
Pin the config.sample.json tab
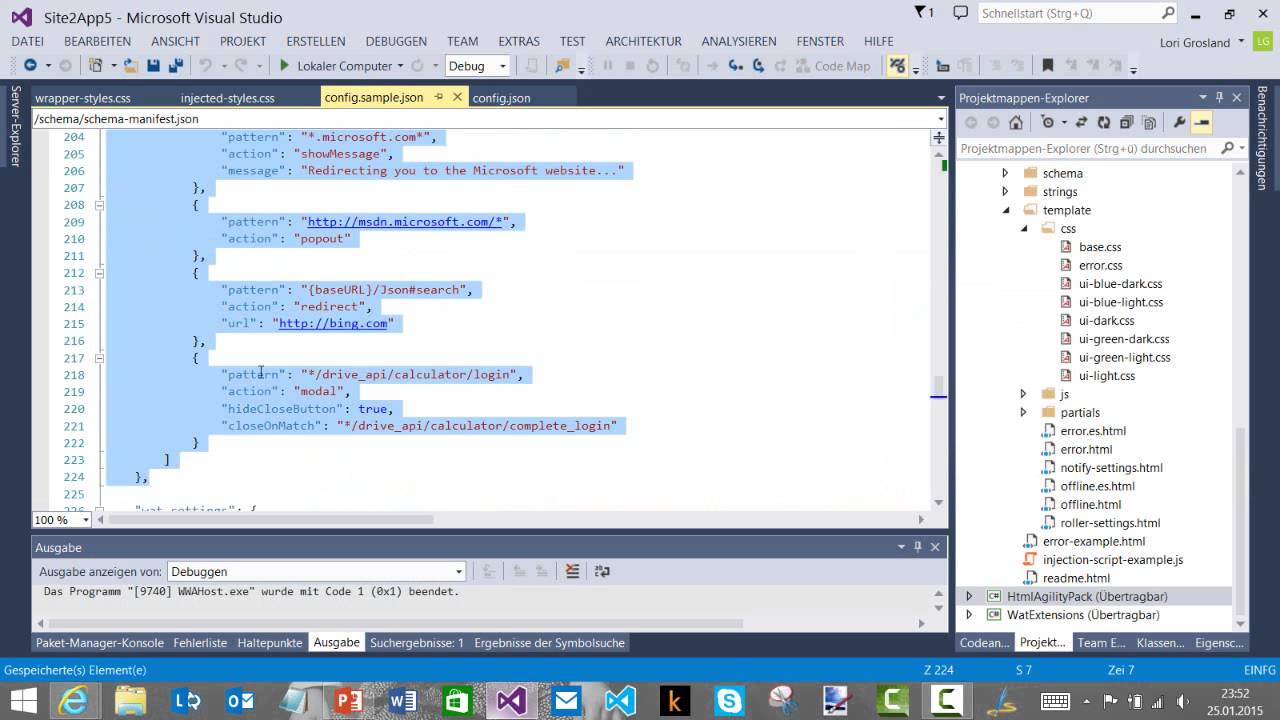point(439,97)
